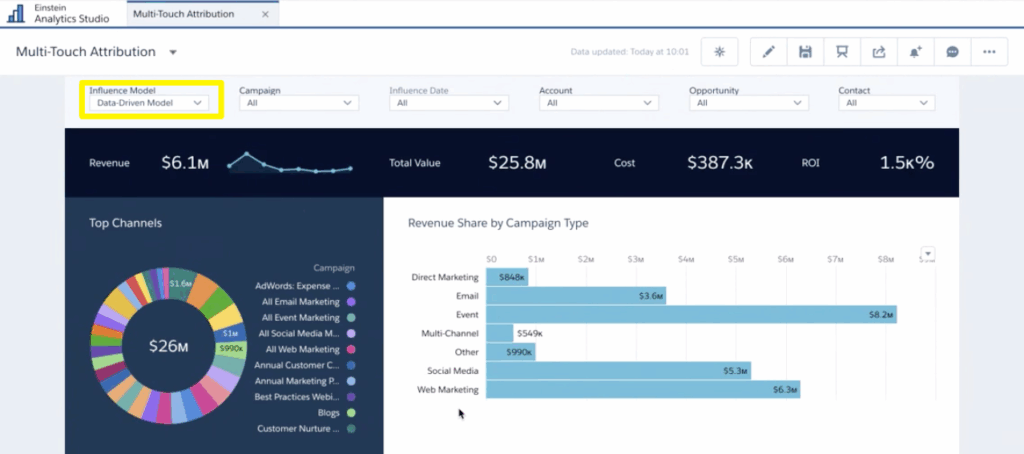Image resolution: width=1024 pixels, height=454 pixels.
Task: Switch to Multi-Touch Attribution tab
Action: click(184, 14)
